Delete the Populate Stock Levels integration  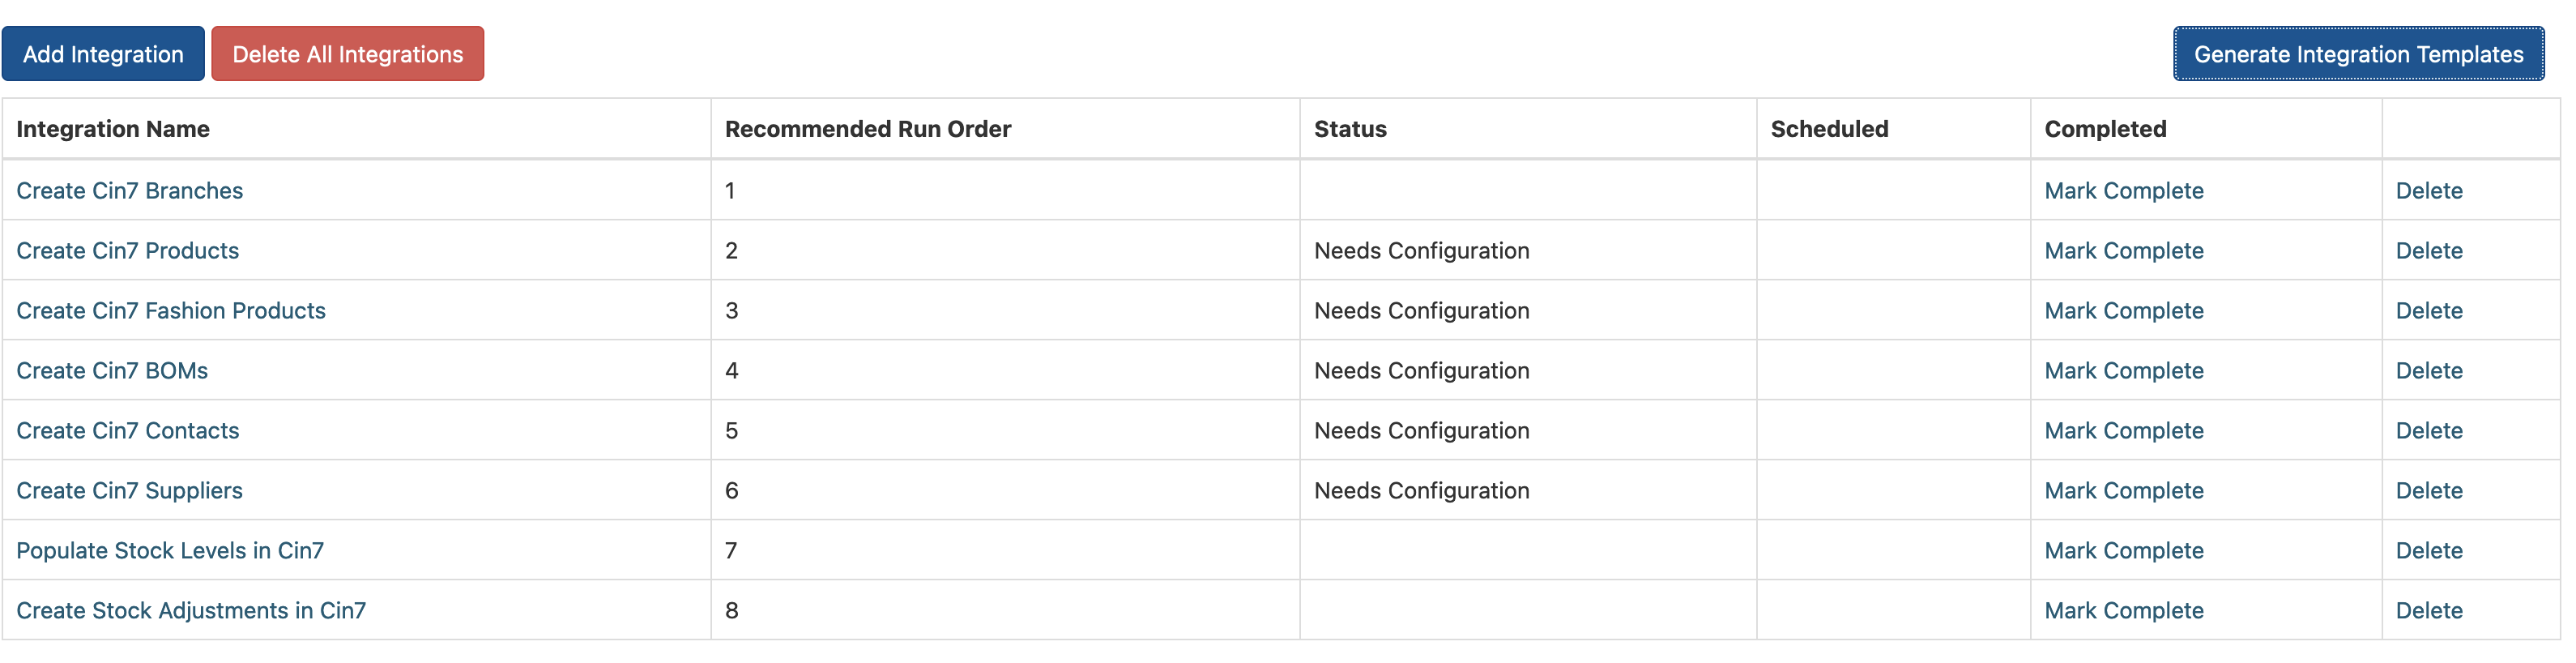[2430, 550]
